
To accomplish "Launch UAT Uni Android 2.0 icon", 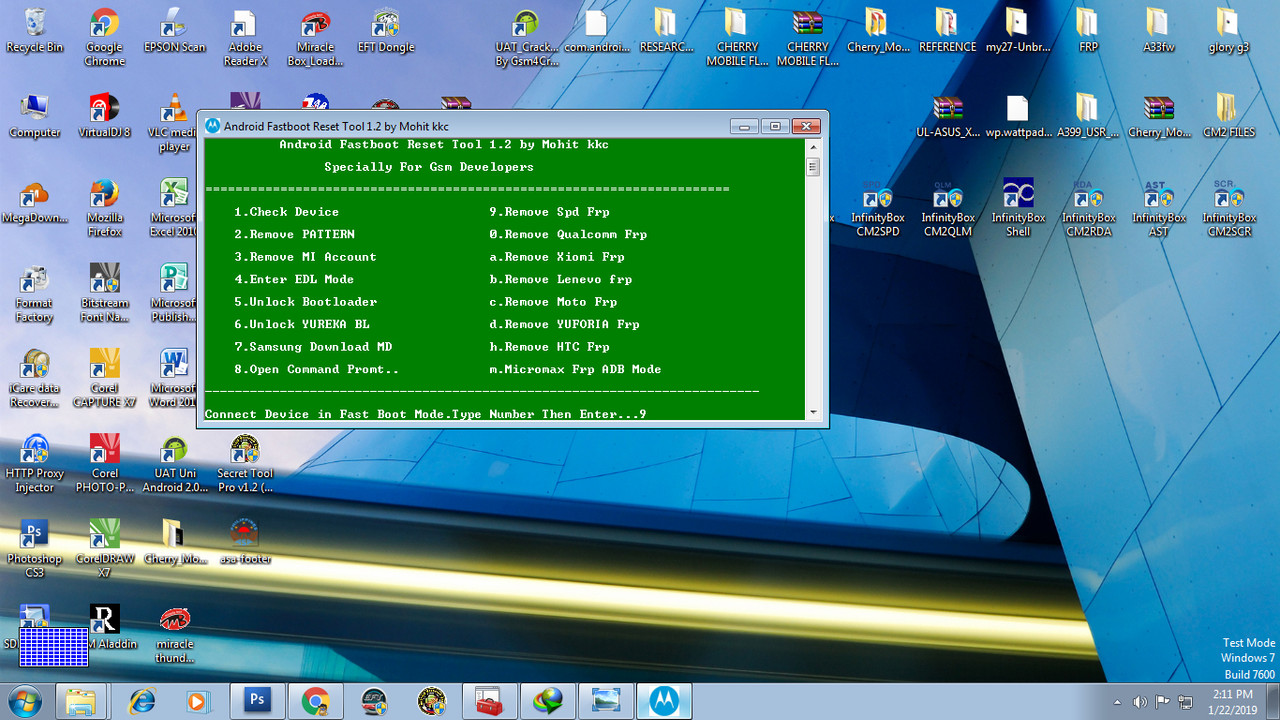I will (x=175, y=463).
